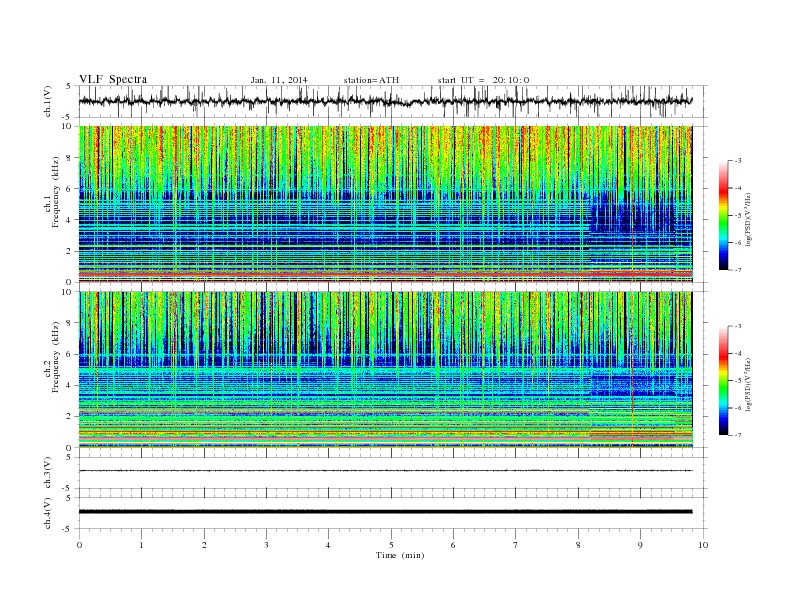792x612 pixels.
Task: Click time axis tick label "7"
Action: click(x=516, y=545)
